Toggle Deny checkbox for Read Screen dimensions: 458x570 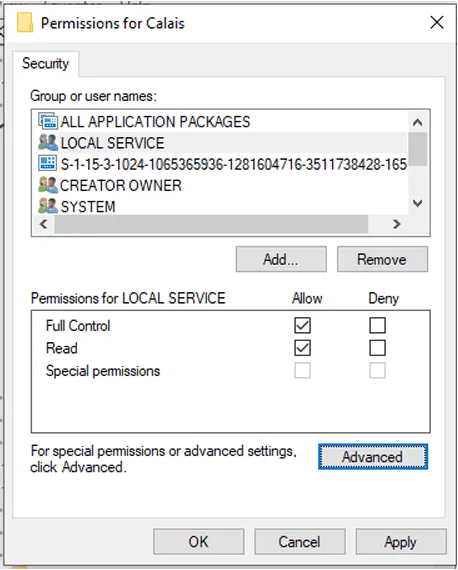[x=377, y=348]
